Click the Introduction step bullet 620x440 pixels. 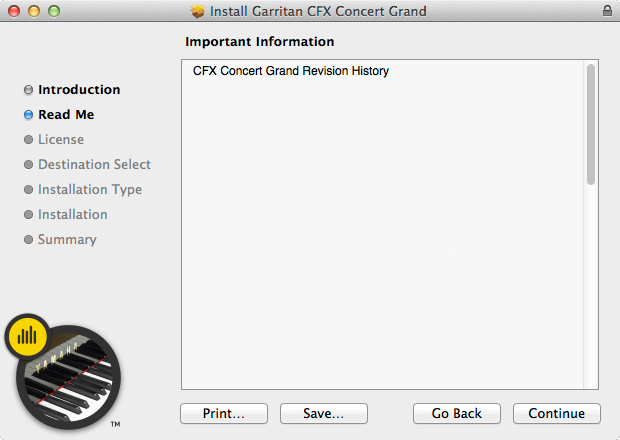point(28,90)
